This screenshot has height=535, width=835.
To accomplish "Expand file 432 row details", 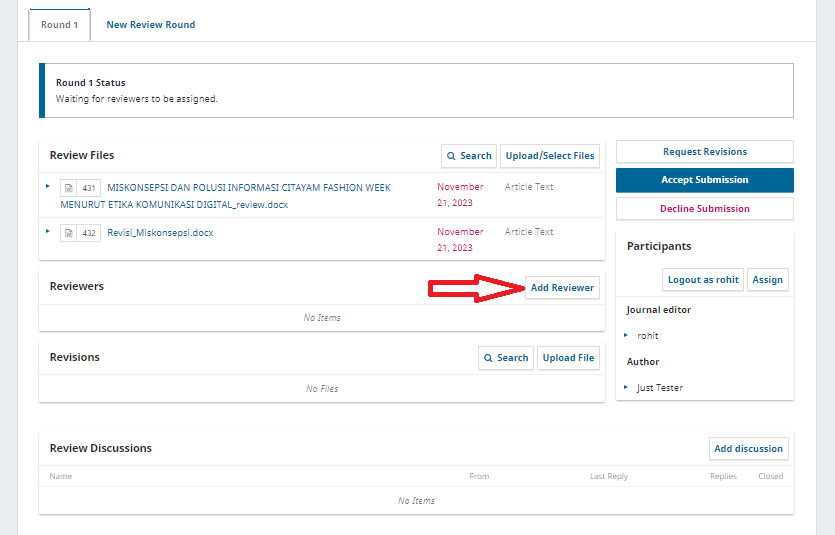I will point(48,231).
